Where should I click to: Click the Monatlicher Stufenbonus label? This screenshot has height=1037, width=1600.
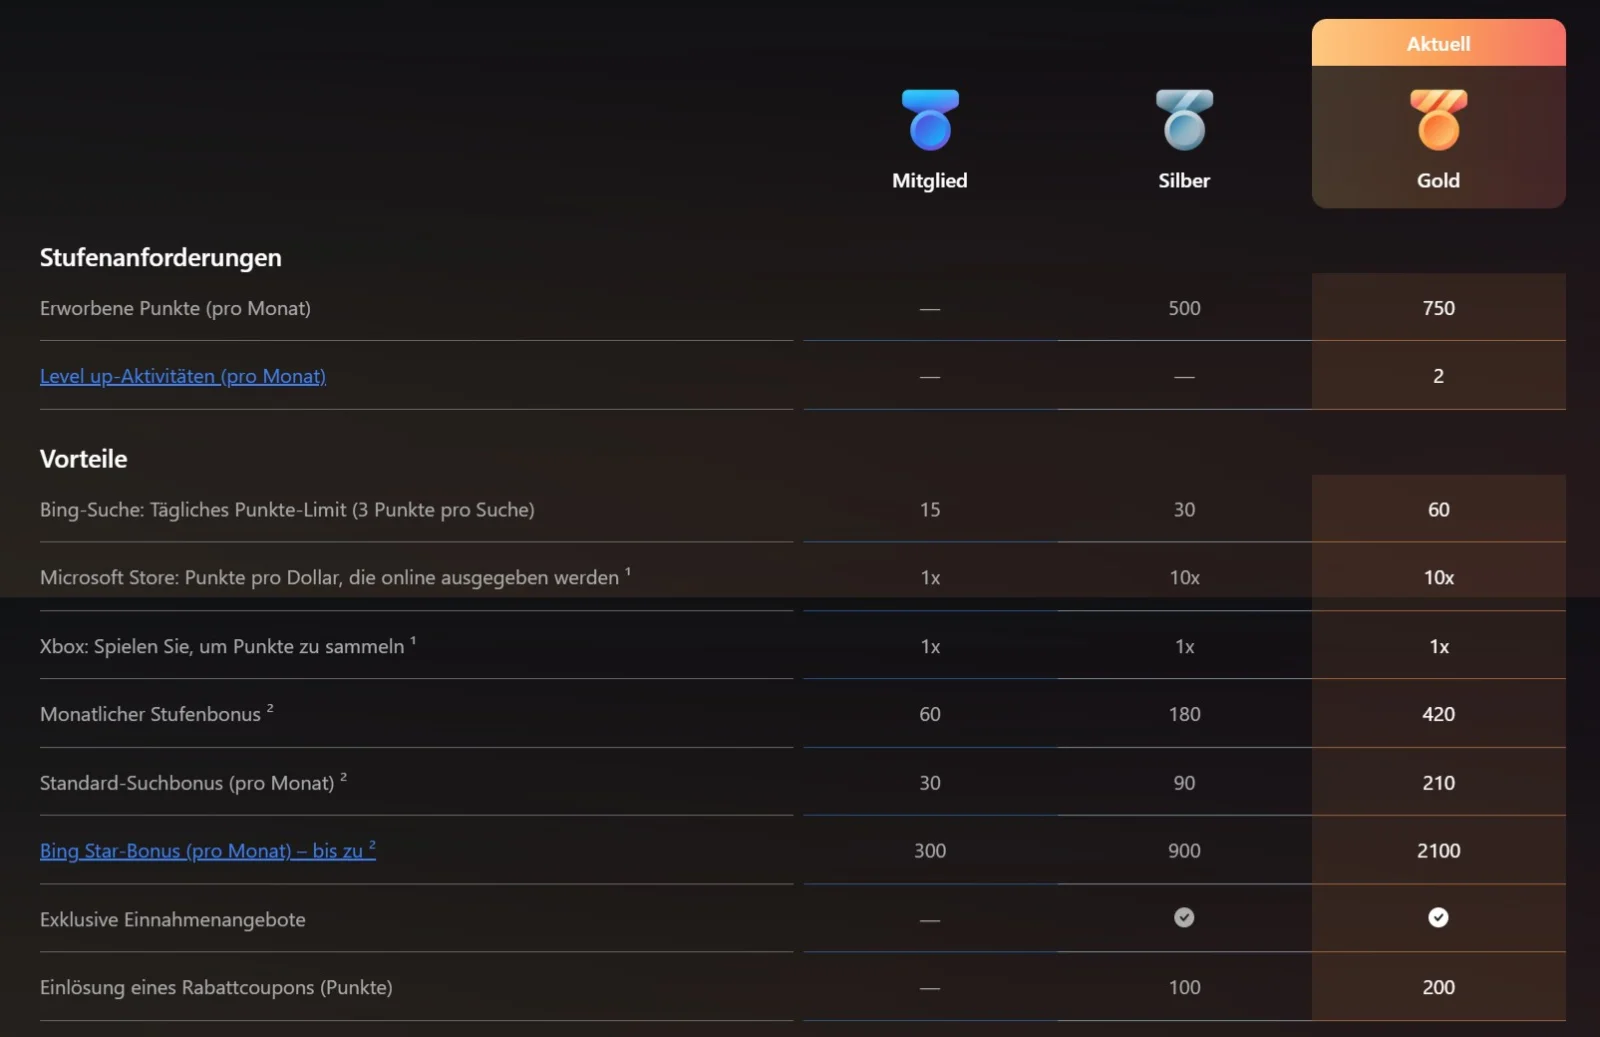[x=157, y=714]
